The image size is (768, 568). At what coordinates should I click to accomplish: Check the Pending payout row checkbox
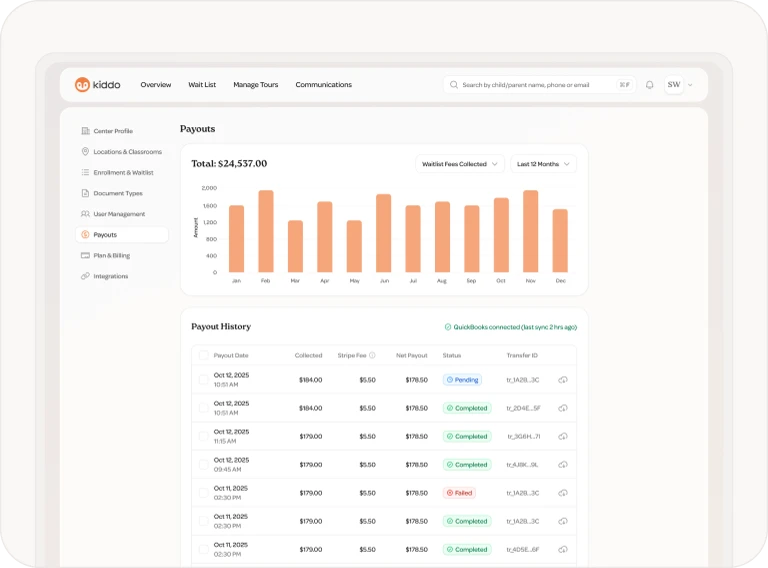[x=204, y=379]
